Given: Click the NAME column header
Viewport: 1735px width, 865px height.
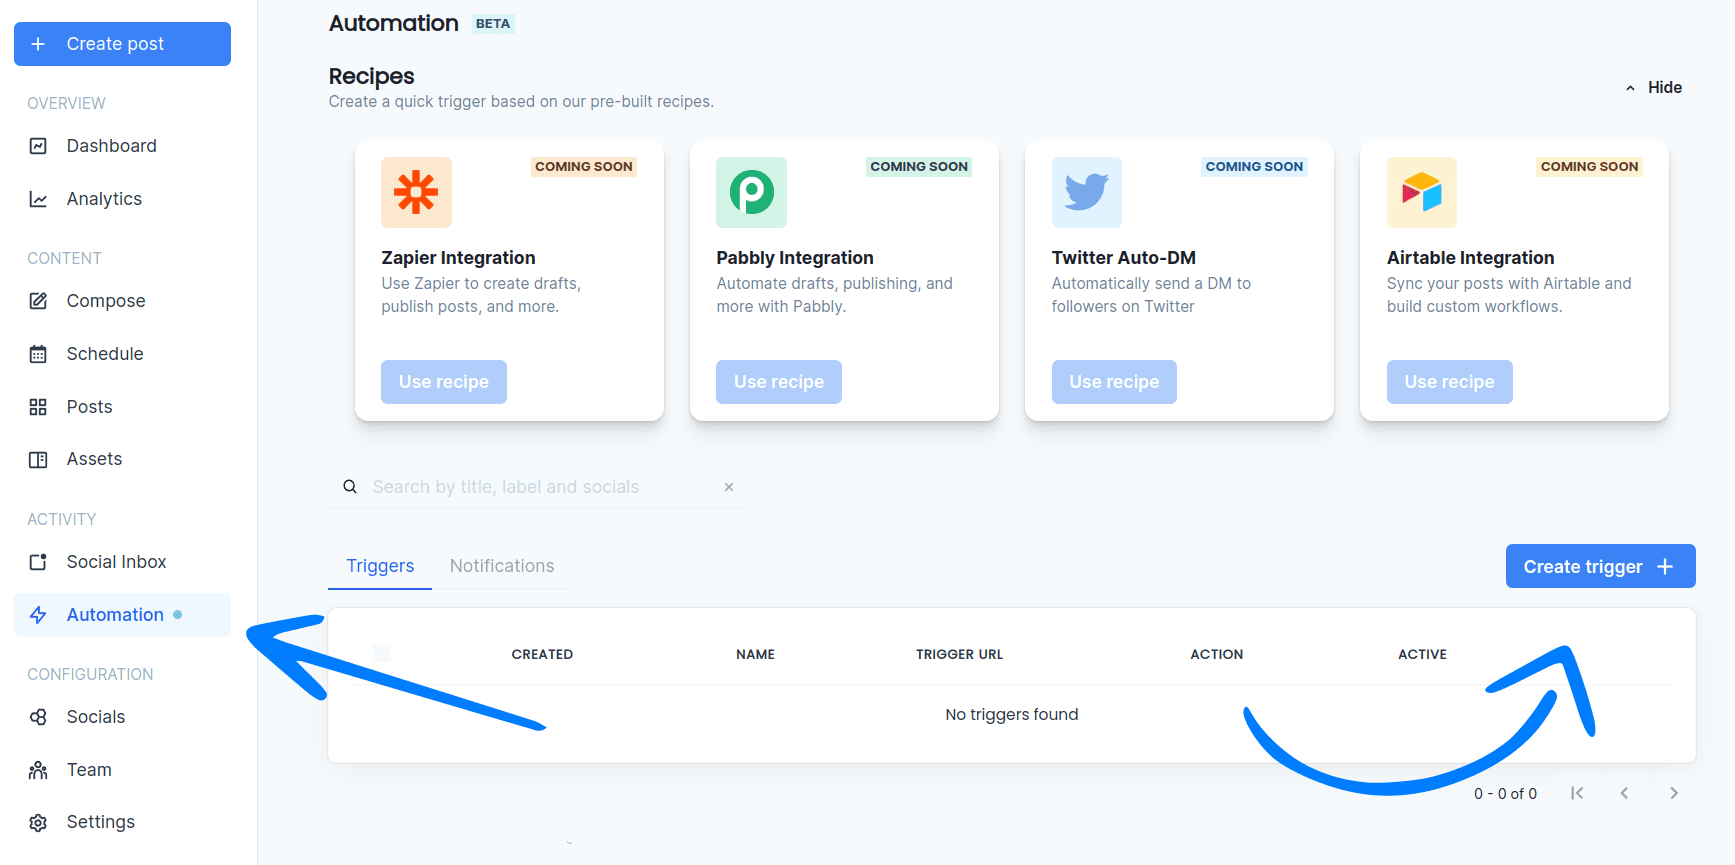Looking at the screenshot, I should 756,654.
